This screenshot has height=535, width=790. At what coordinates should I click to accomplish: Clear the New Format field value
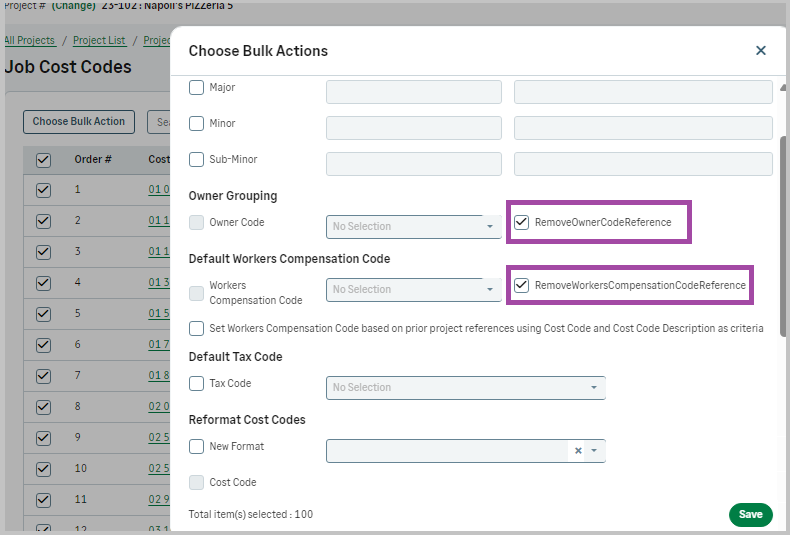[x=578, y=450]
